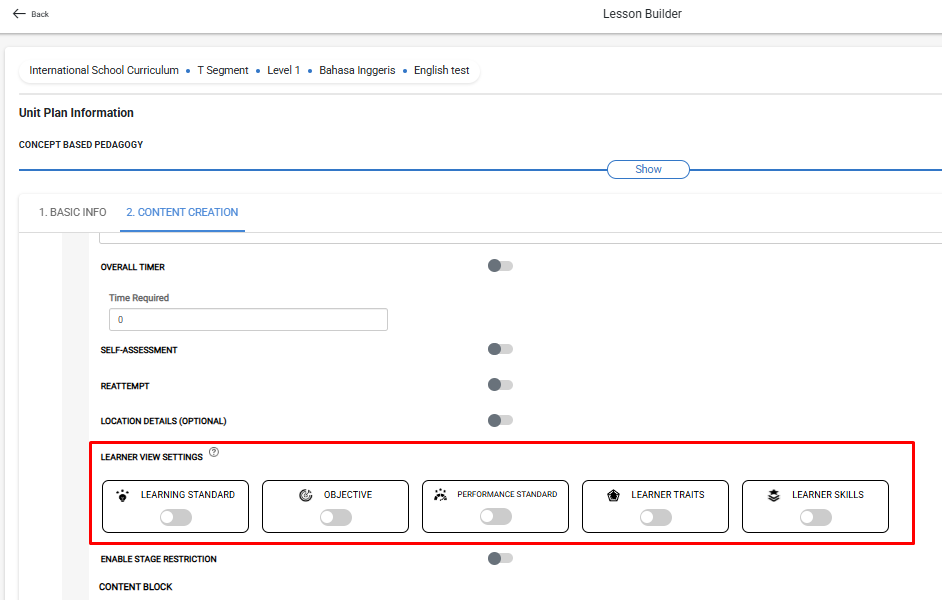Turn on the Objective toggle
942x600 pixels.
tap(336, 517)
